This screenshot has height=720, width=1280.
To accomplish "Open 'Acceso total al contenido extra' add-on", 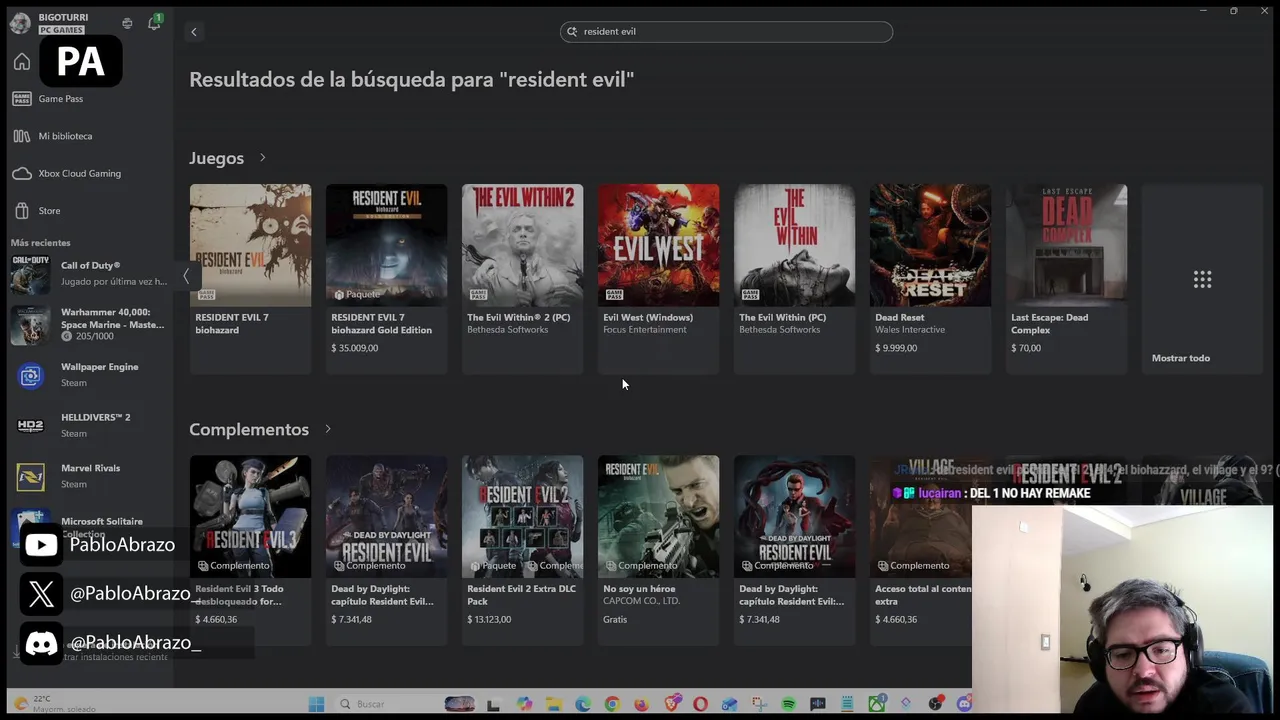I will [x=921, y=550].
